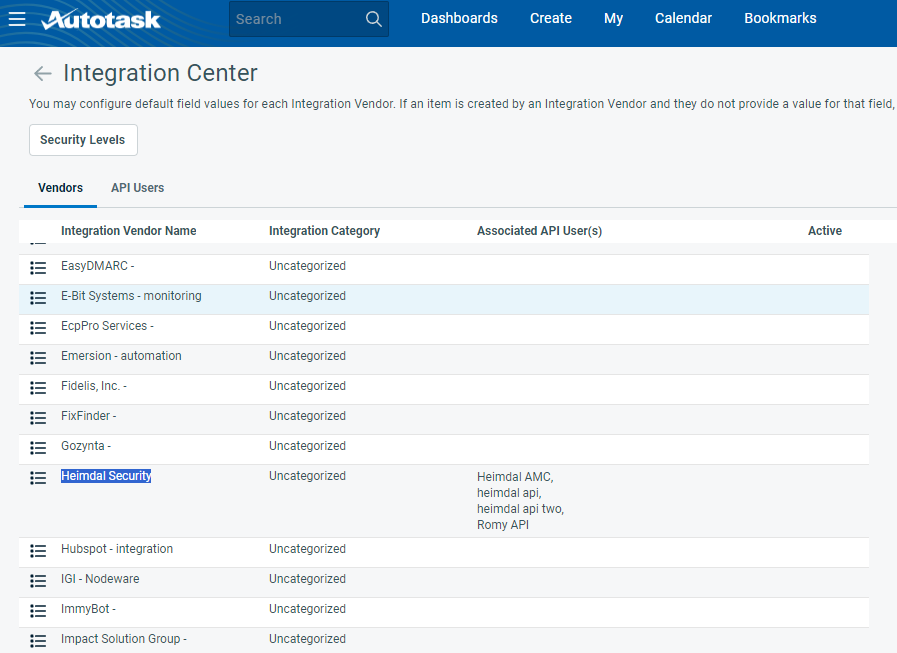This screenshot has height=653, width=897.
Task: Click the Active column header
Action: tap(824, 231)
